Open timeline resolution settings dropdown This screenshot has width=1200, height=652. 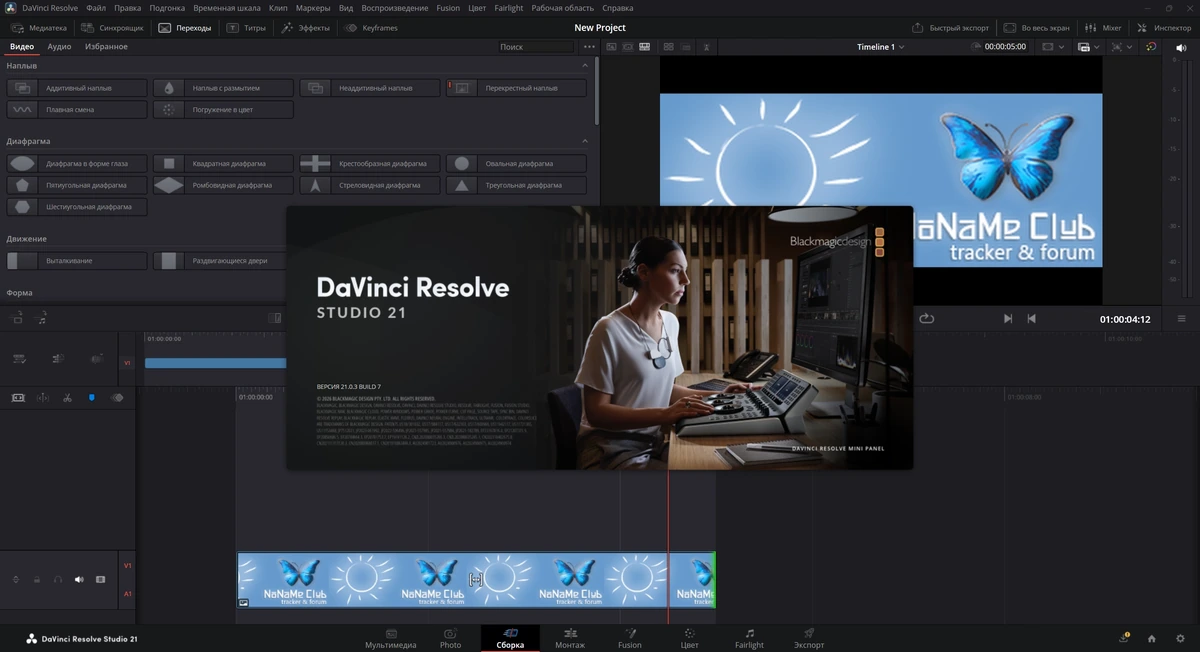pyautogui.click(x=1090, y=47)
